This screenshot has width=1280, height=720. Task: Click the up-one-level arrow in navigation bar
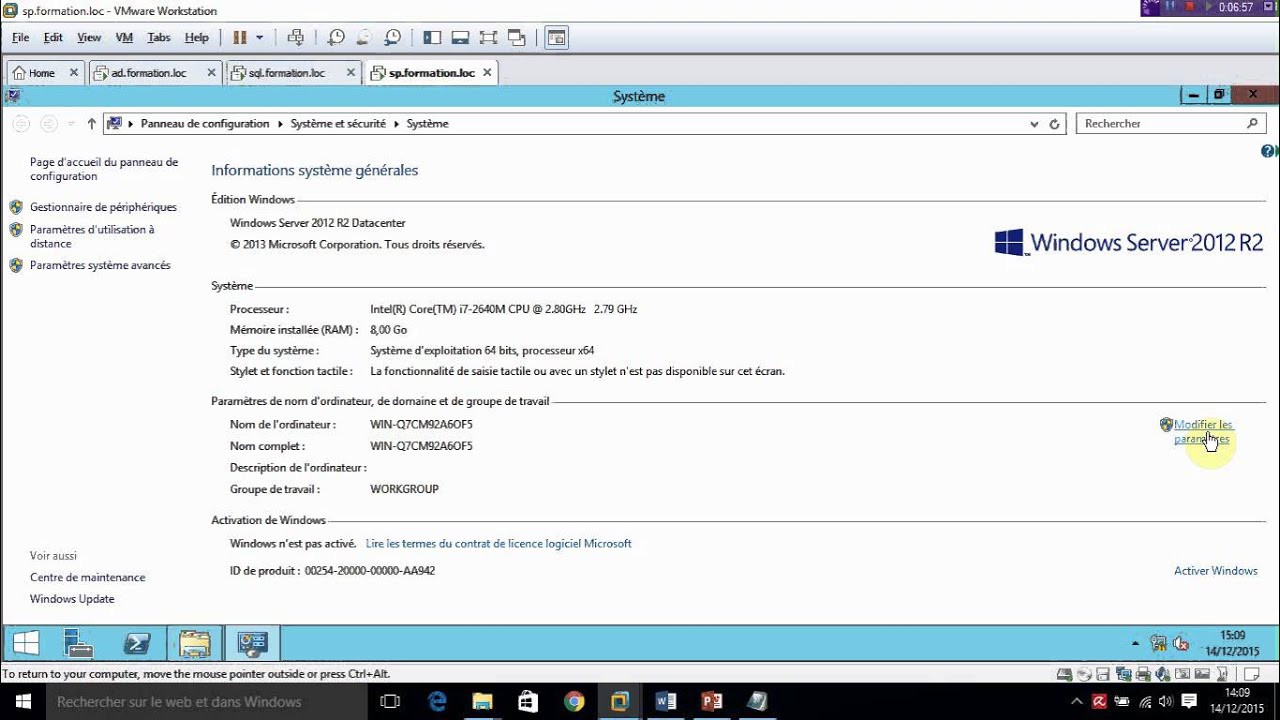[92, 124]
